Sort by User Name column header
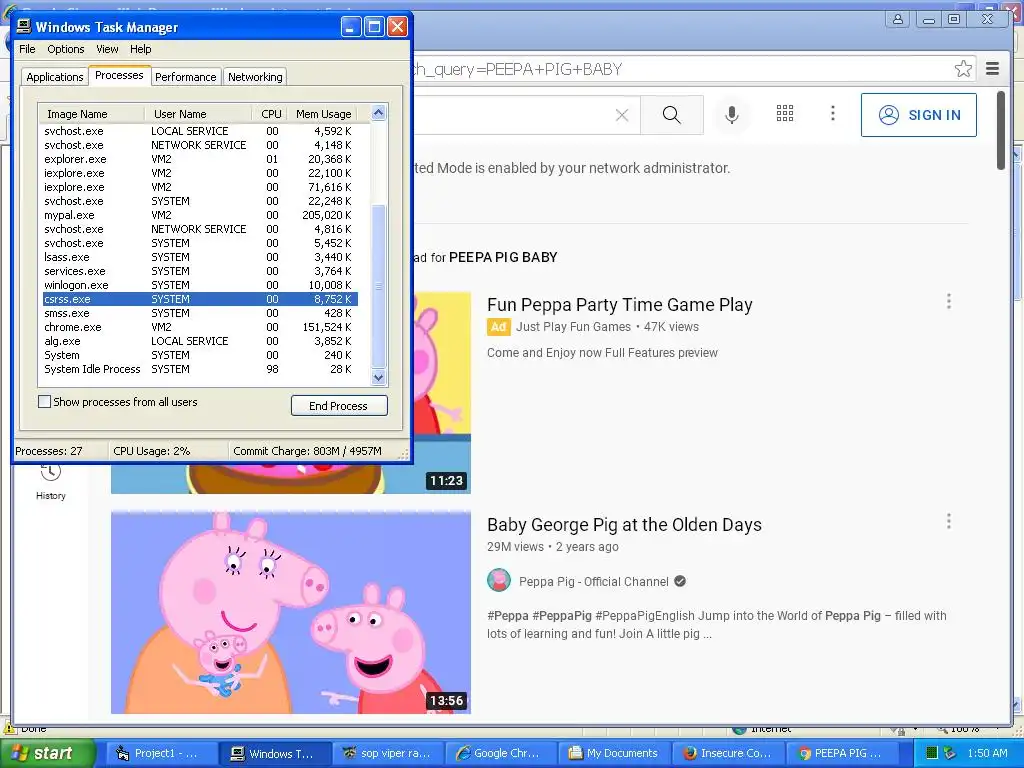The image size is (1024, 768). 198,114
